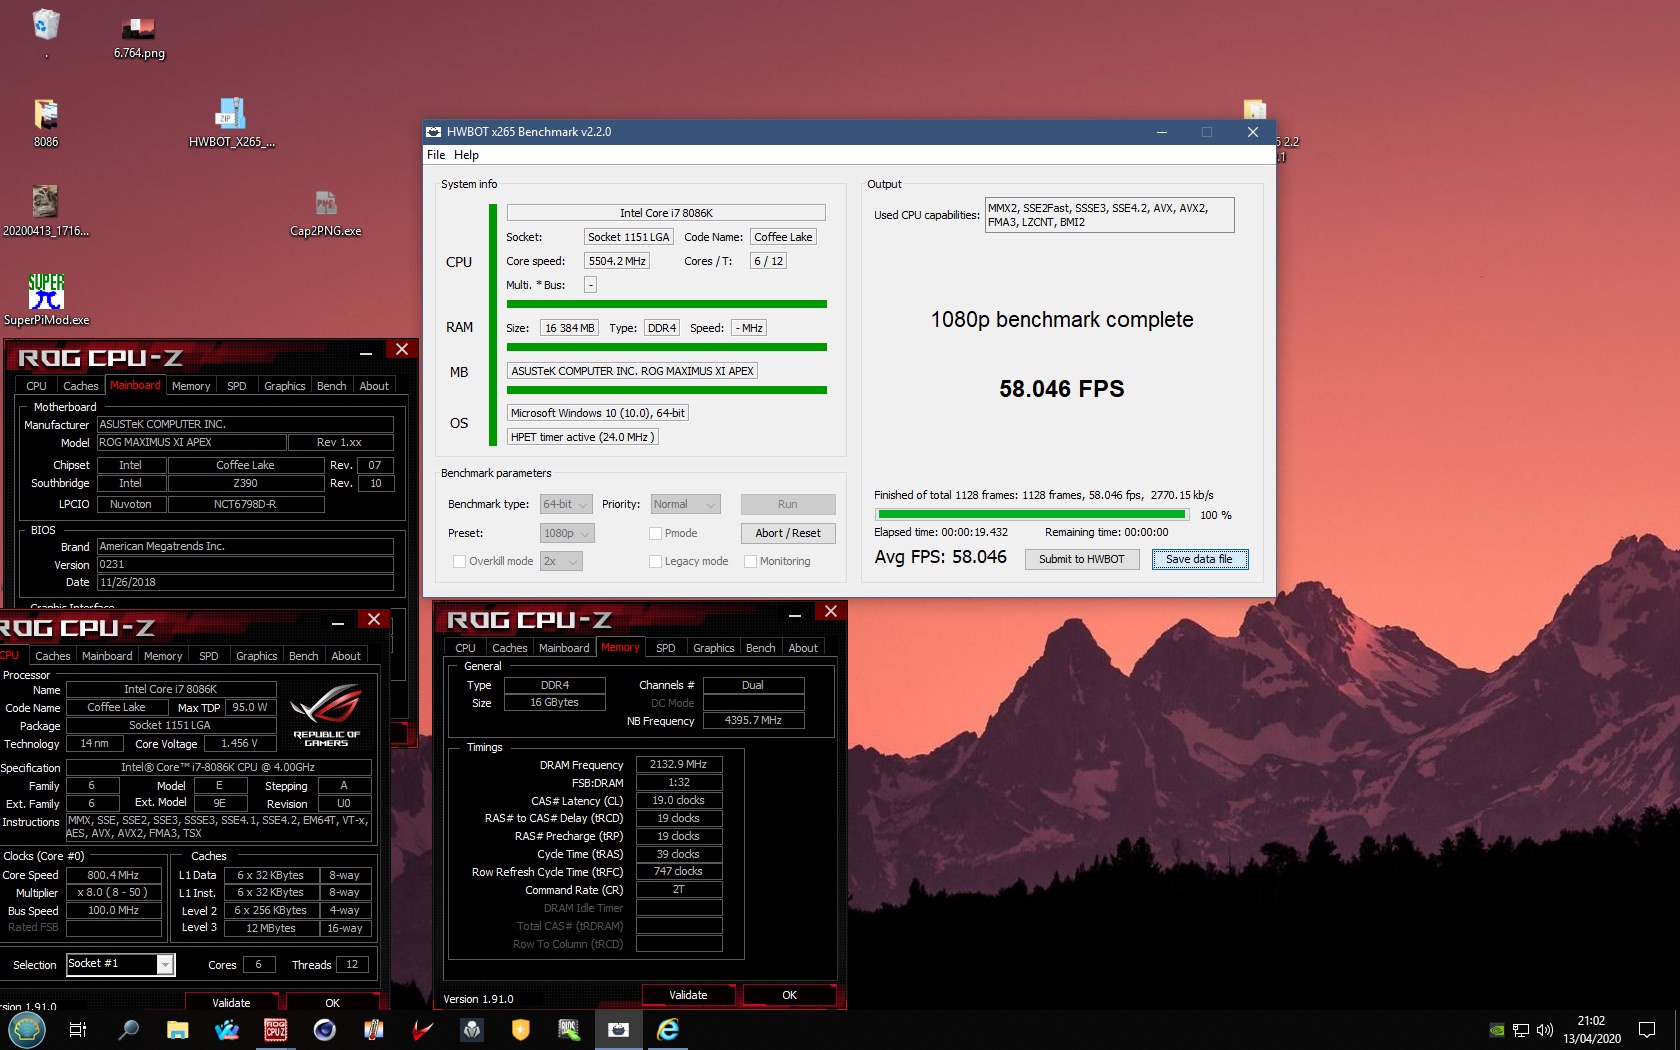Click the 58.046 FPS result text

(x=1061, y=389)
